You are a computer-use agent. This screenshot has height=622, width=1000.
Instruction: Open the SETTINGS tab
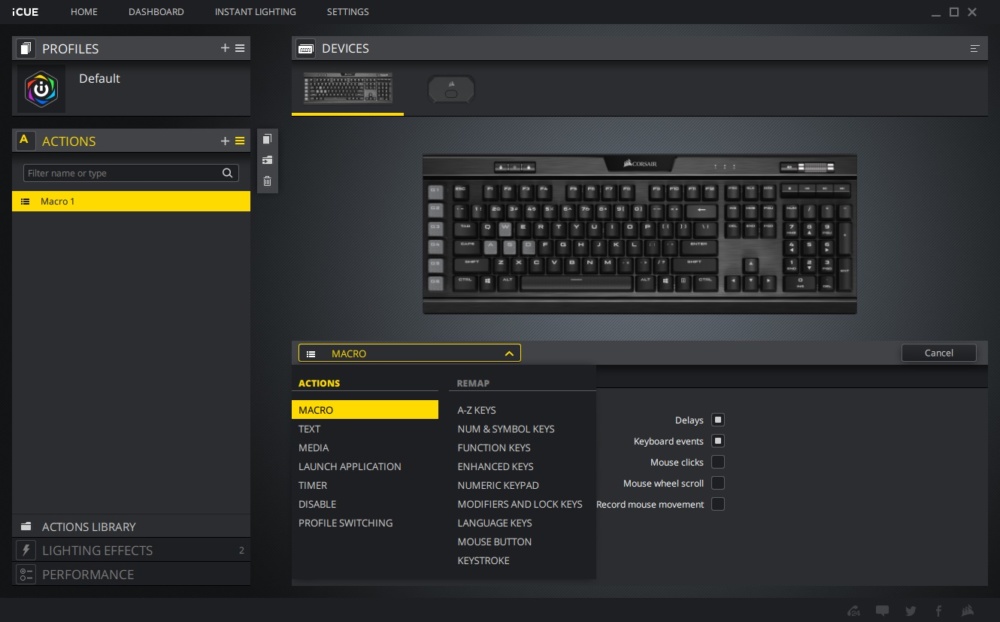[x=348, y=11]
